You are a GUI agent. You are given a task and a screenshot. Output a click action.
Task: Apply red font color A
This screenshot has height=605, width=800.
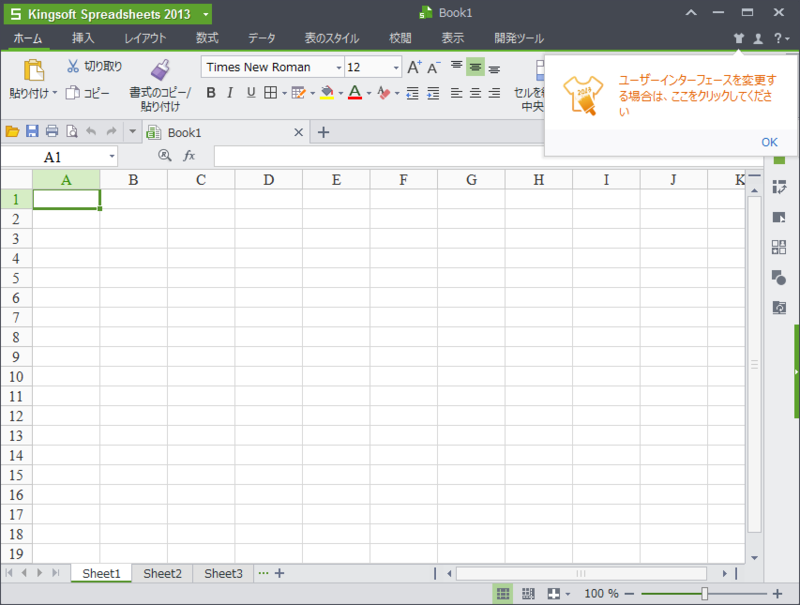tap(355, 93)
